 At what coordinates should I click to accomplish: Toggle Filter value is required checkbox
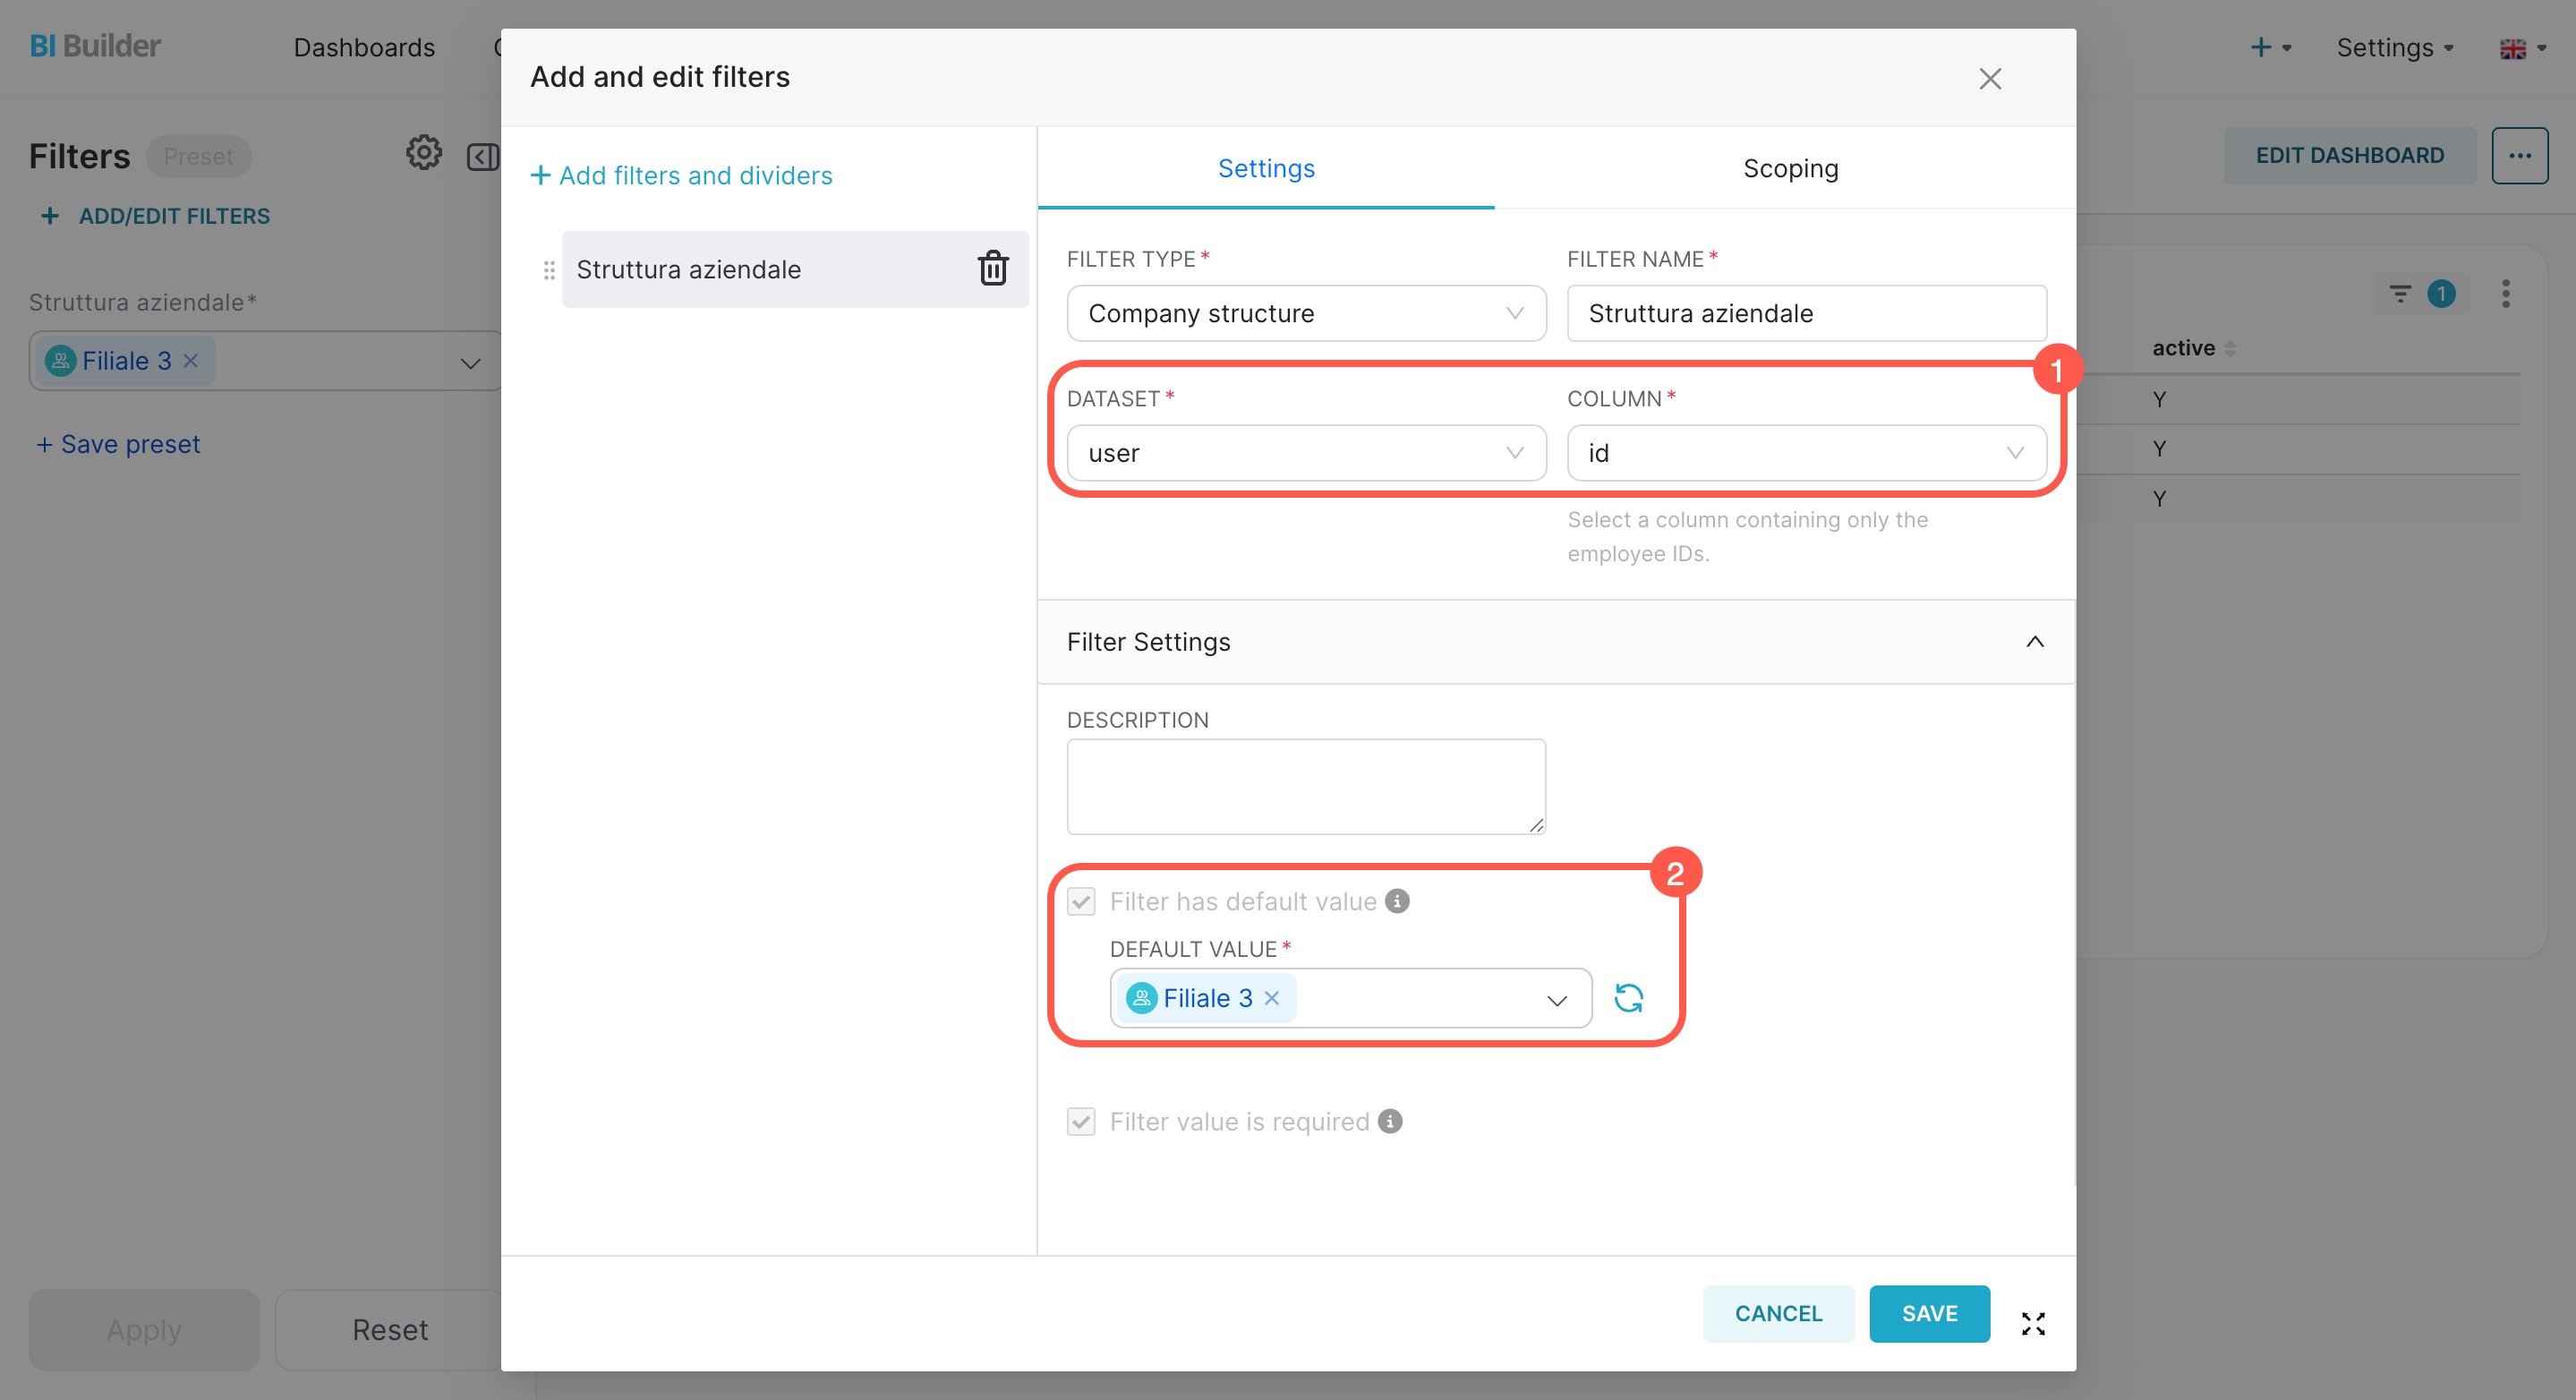point(1081,1122)
